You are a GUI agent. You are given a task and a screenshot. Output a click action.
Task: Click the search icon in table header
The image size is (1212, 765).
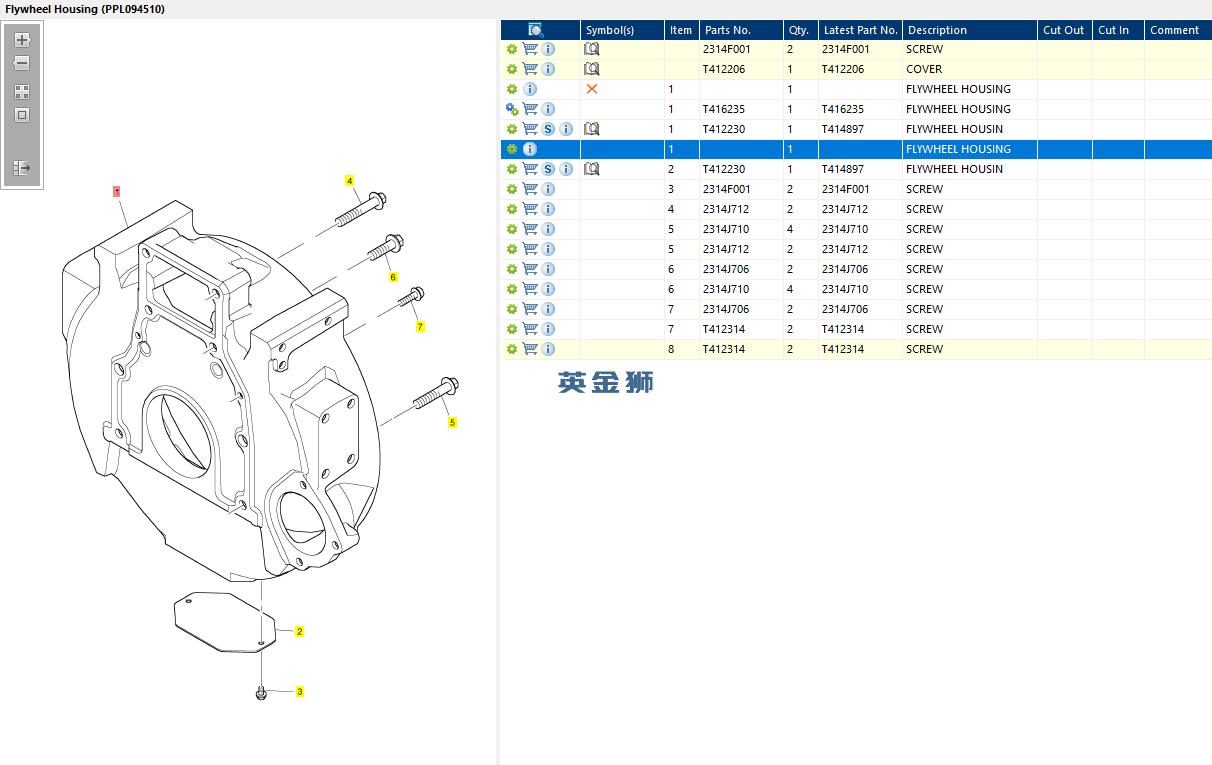(x=536, y=30)
